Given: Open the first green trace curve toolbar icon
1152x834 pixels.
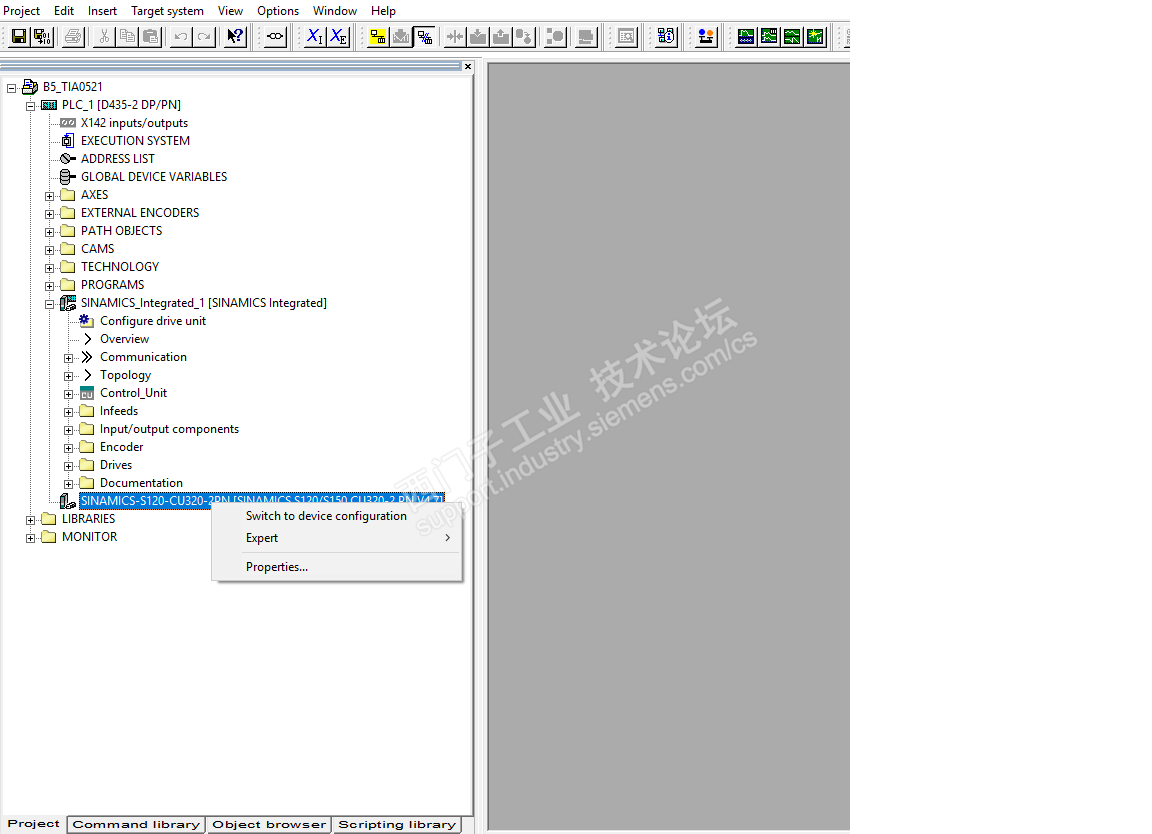Looking at the screenshot, I should (746, 36).
